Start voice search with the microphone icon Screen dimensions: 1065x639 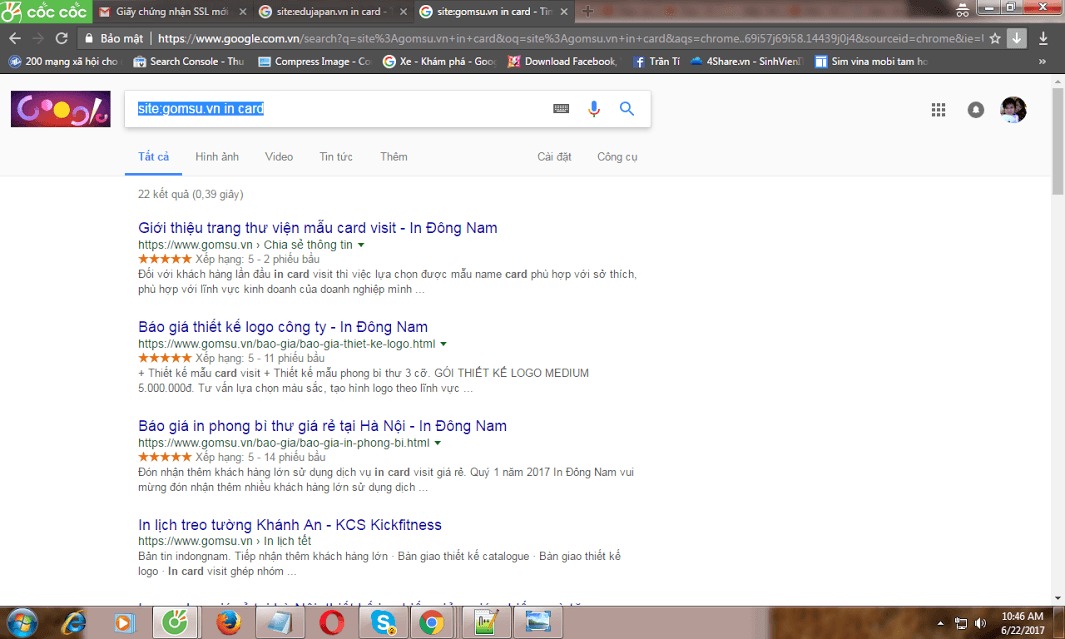(594, 109)
